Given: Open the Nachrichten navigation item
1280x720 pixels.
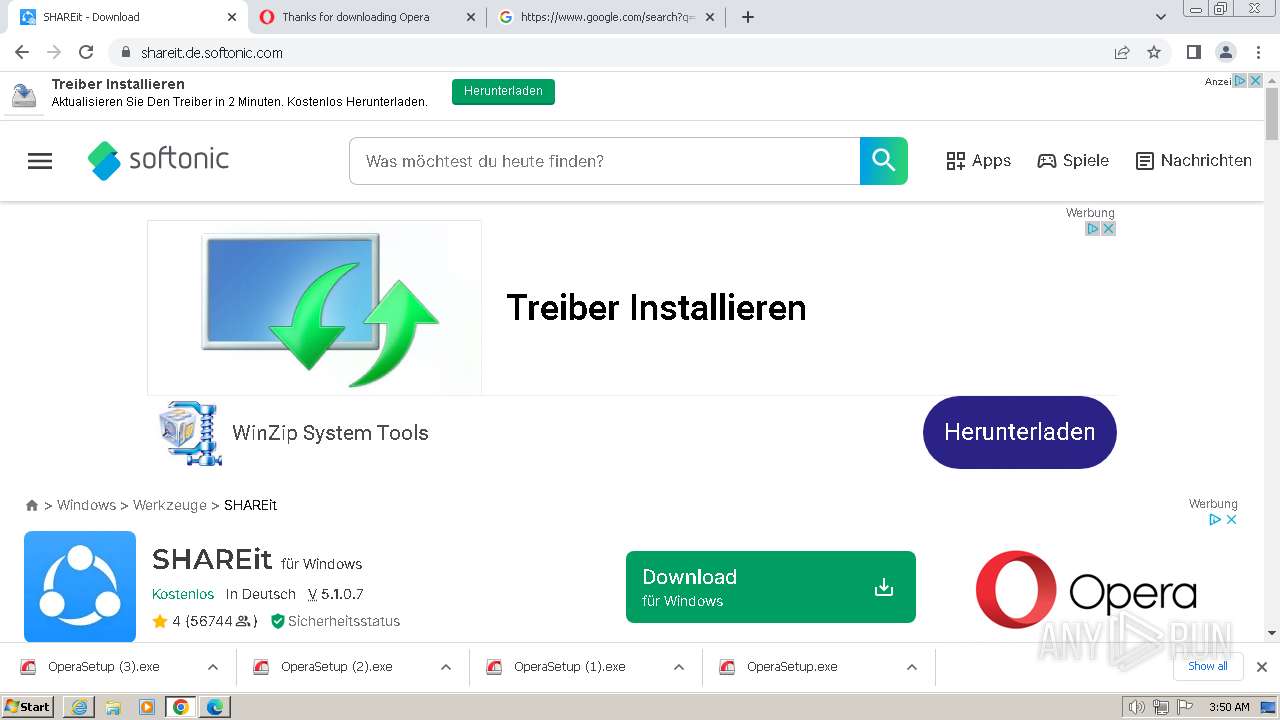Looking at the screenshot, I should [1194, 161].
